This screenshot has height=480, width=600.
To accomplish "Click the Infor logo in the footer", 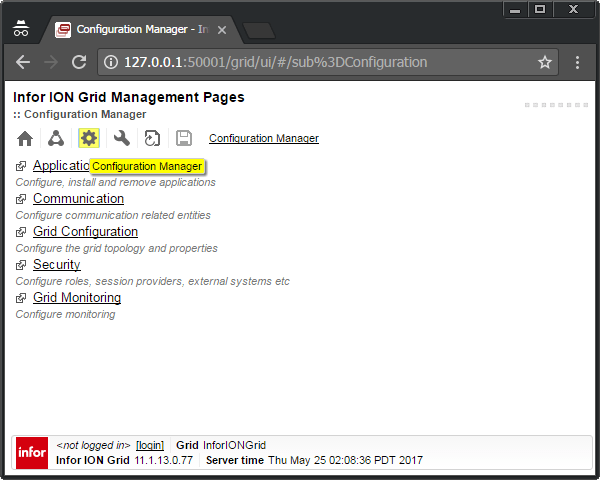I will click(x=32, y=453).
